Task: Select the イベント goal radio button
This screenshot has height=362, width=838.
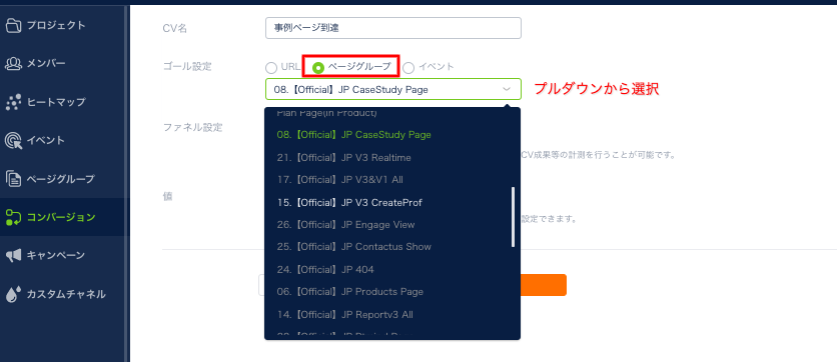Action: tap(408, 68)
